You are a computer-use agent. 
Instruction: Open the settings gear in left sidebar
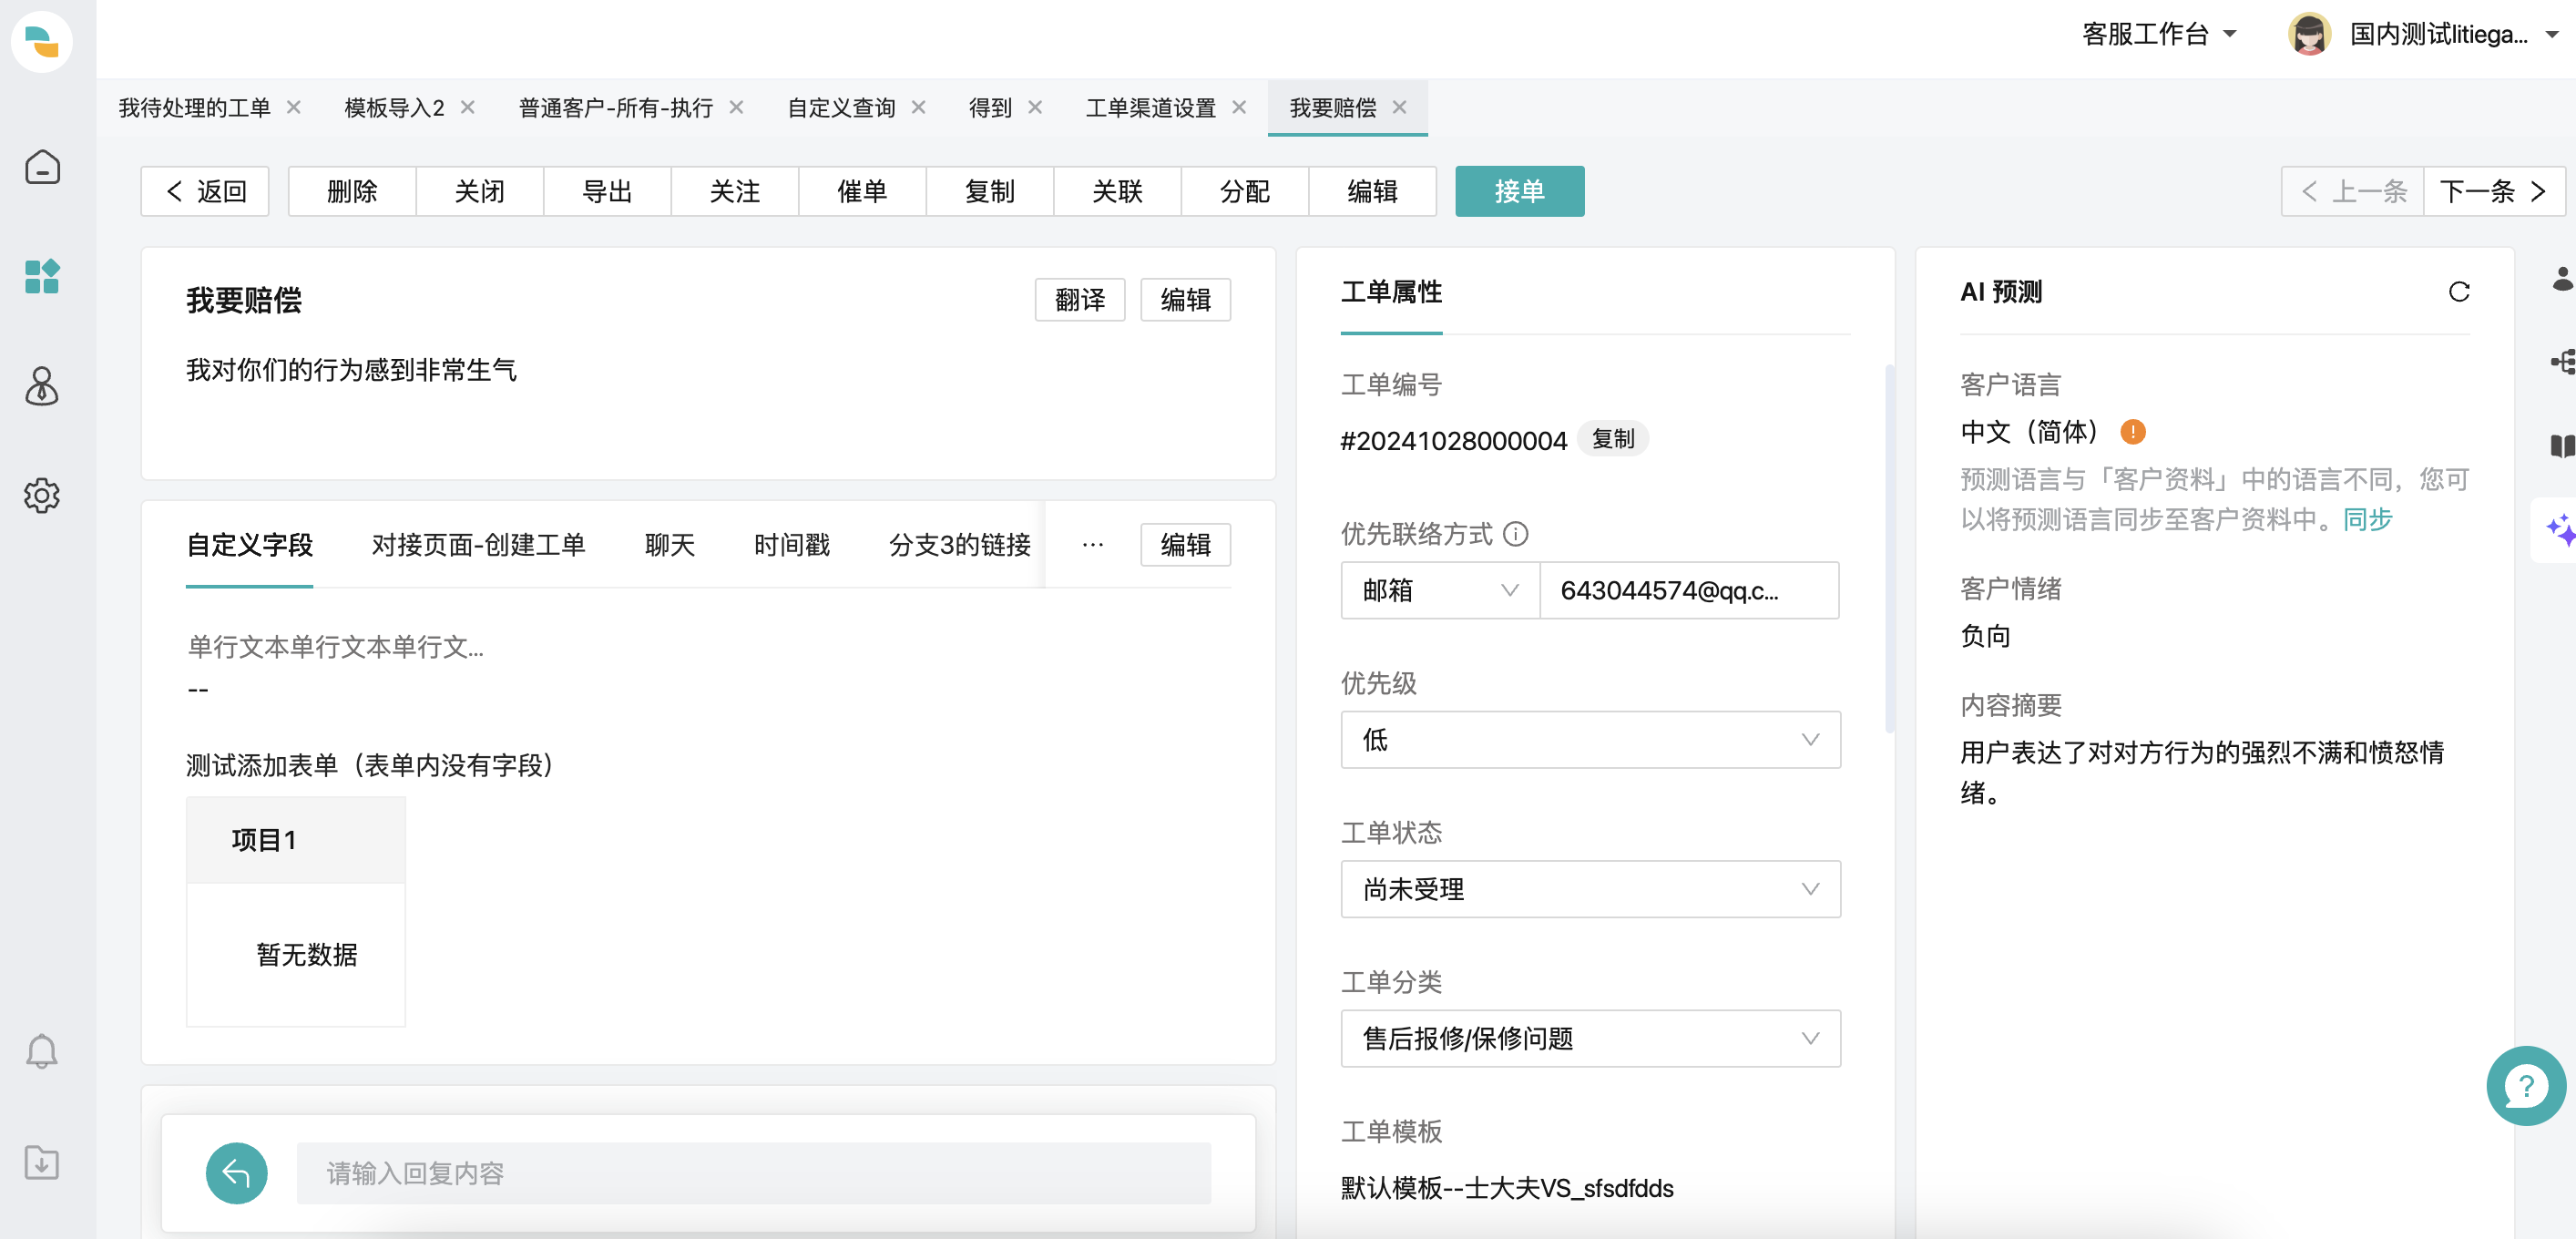[42, 495]
